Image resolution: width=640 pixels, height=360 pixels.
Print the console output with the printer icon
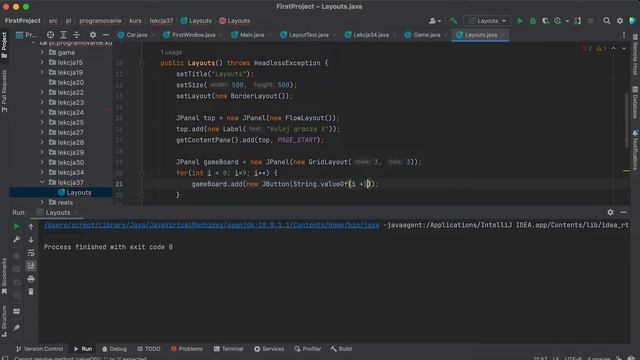(31, 279)
